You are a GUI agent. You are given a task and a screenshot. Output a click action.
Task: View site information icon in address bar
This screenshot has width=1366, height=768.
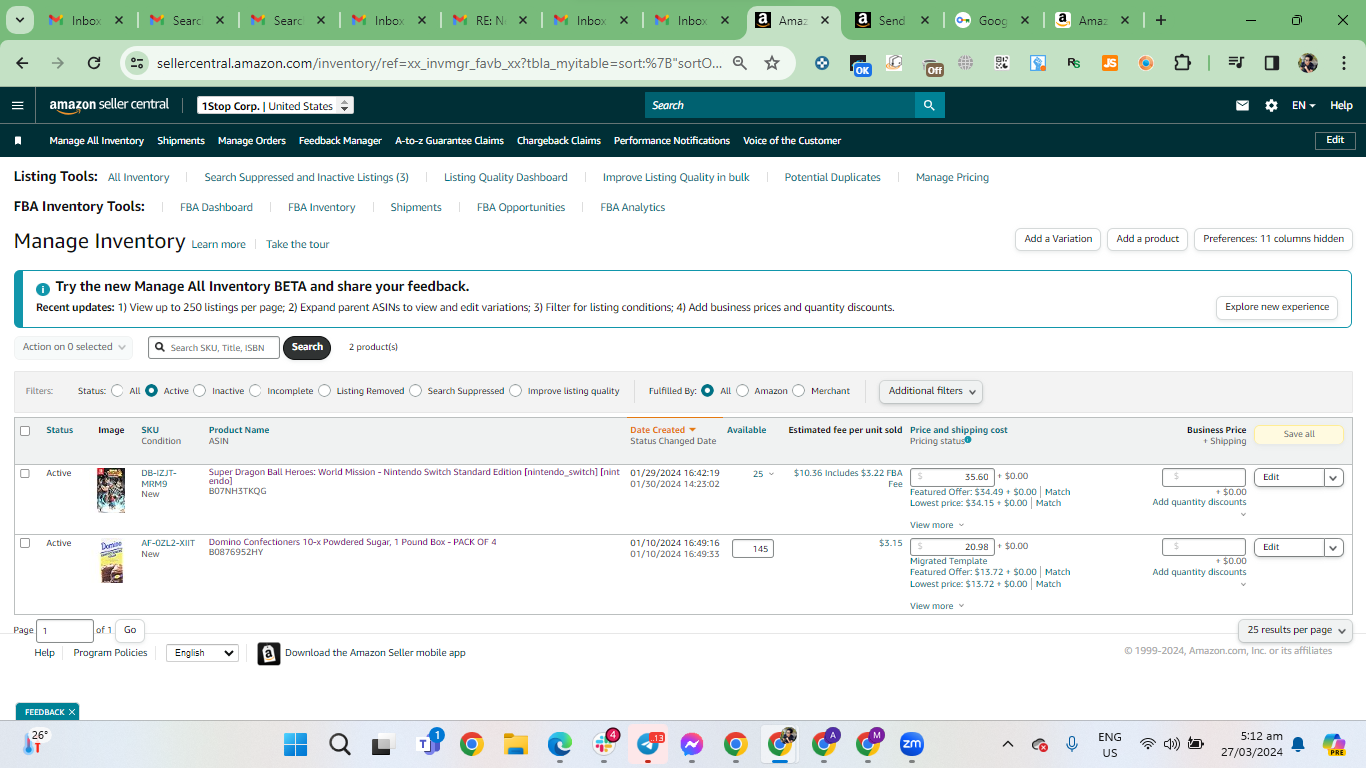click(x=137, y=63)
